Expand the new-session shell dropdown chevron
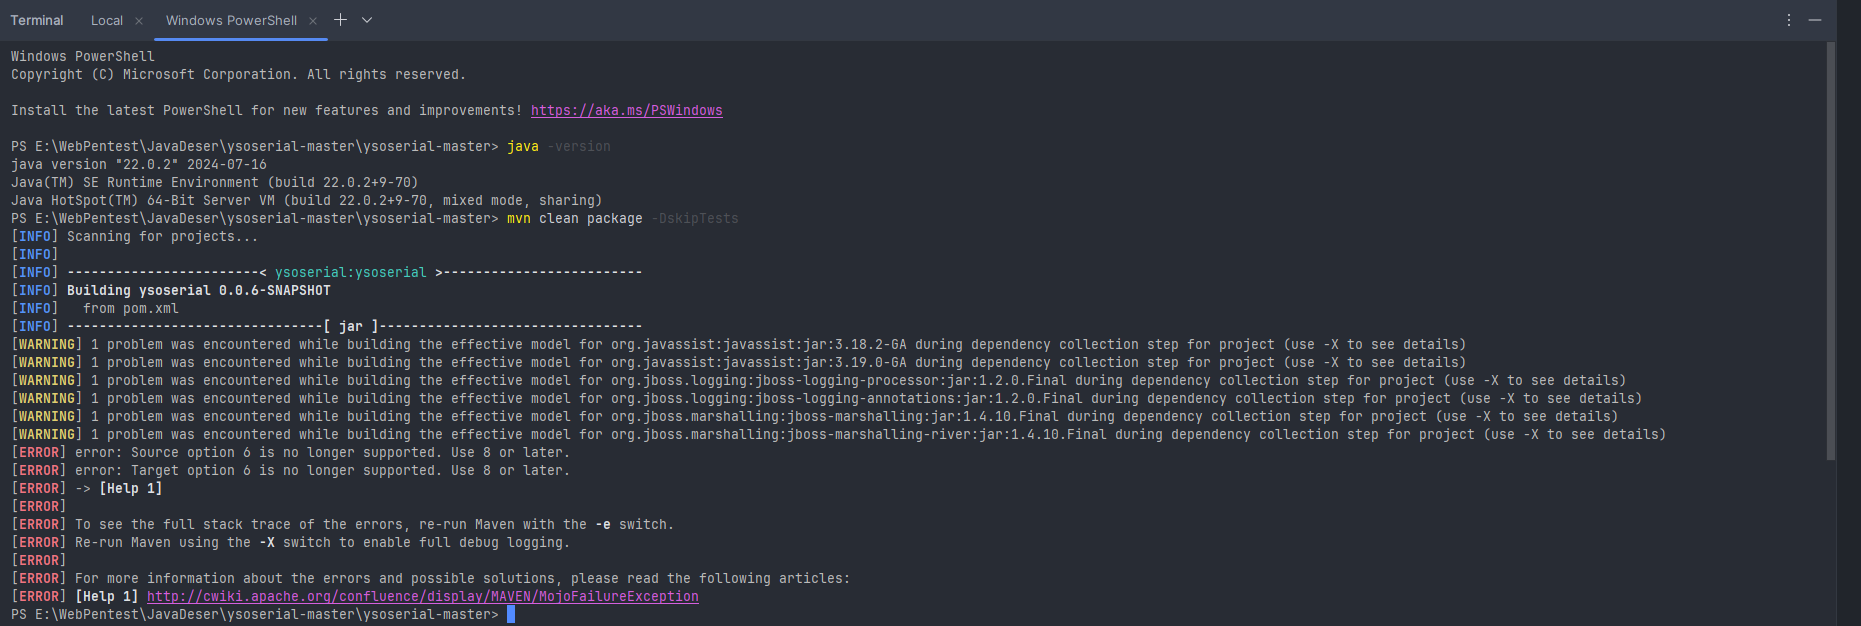The image size is (1861, 626). (x=367, y=20)
